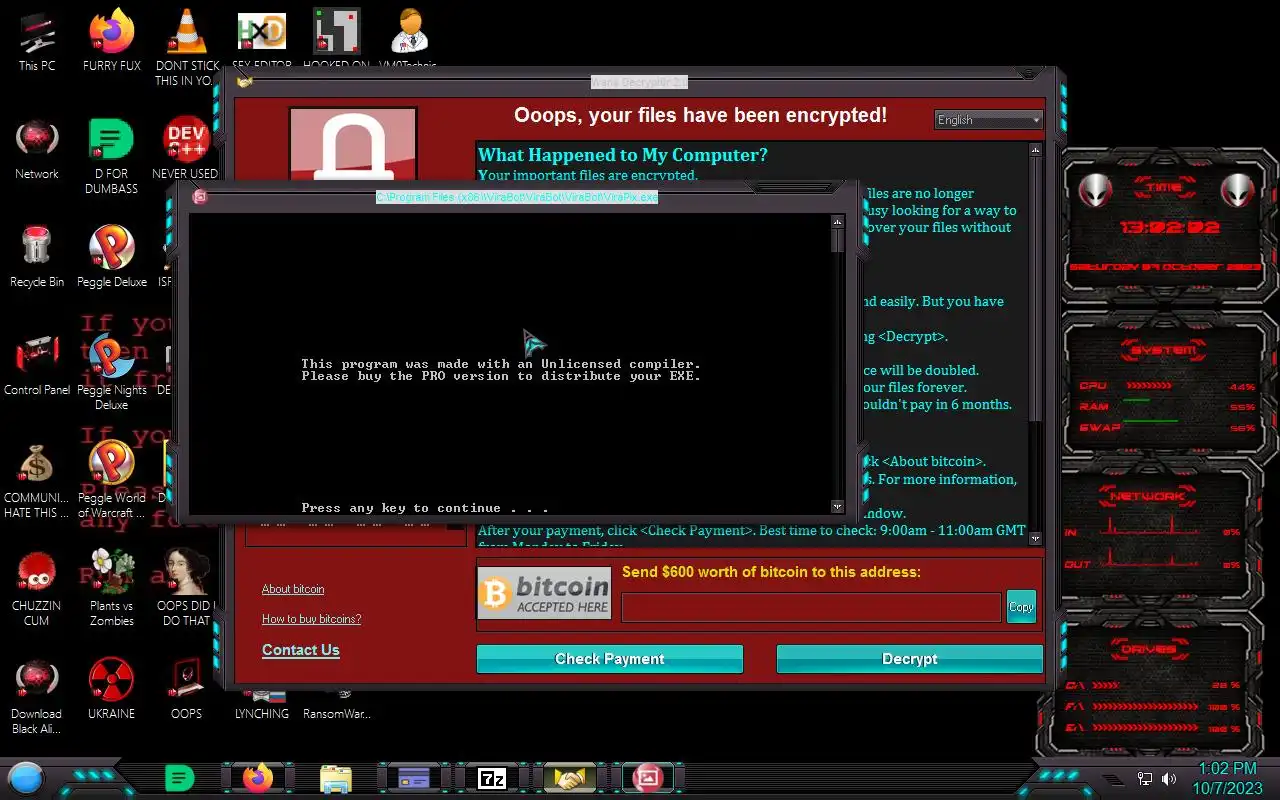
Task: Open the Download Black Ali... desktop icon
Action: click(37, 694)
